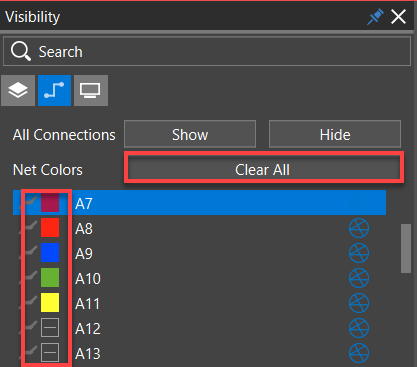Open the yellow color swatch for A11
Screen dimensions: 417x367
pyautogui.click(x=50, y=303)
